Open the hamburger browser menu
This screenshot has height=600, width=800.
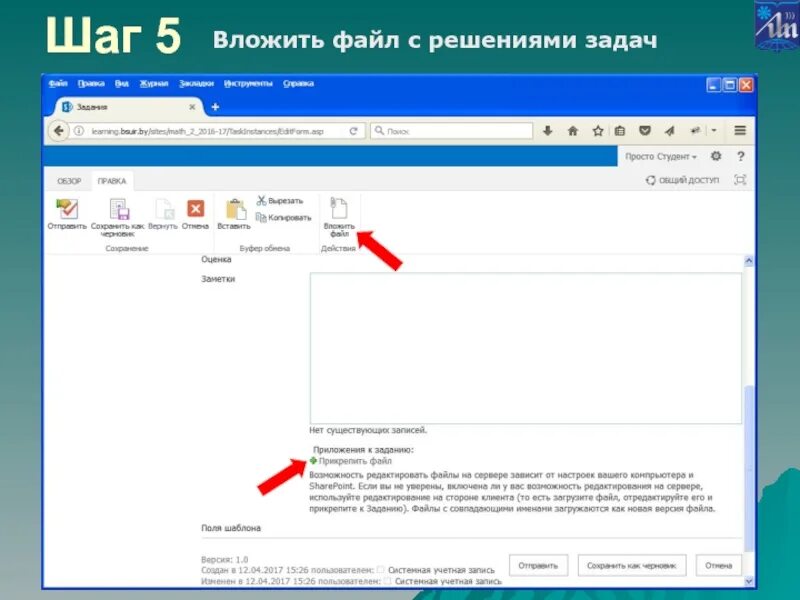(x=740, y=131)
